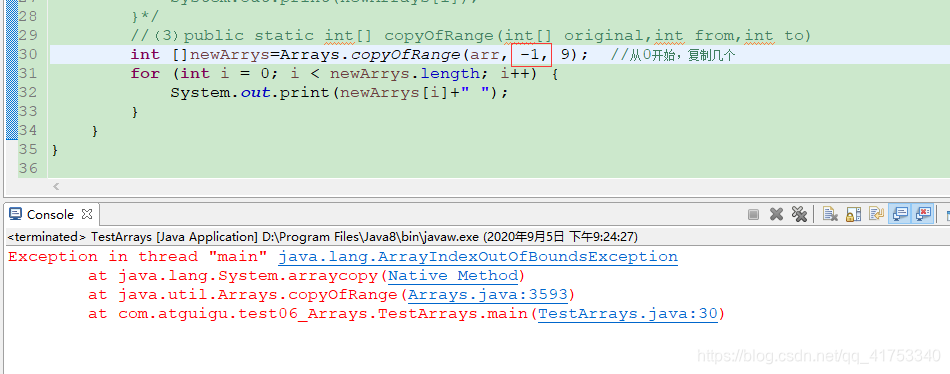950x374 pixels.
Task: Toggle Word Wrap in Console toolbar
Action: pos(876,214)
